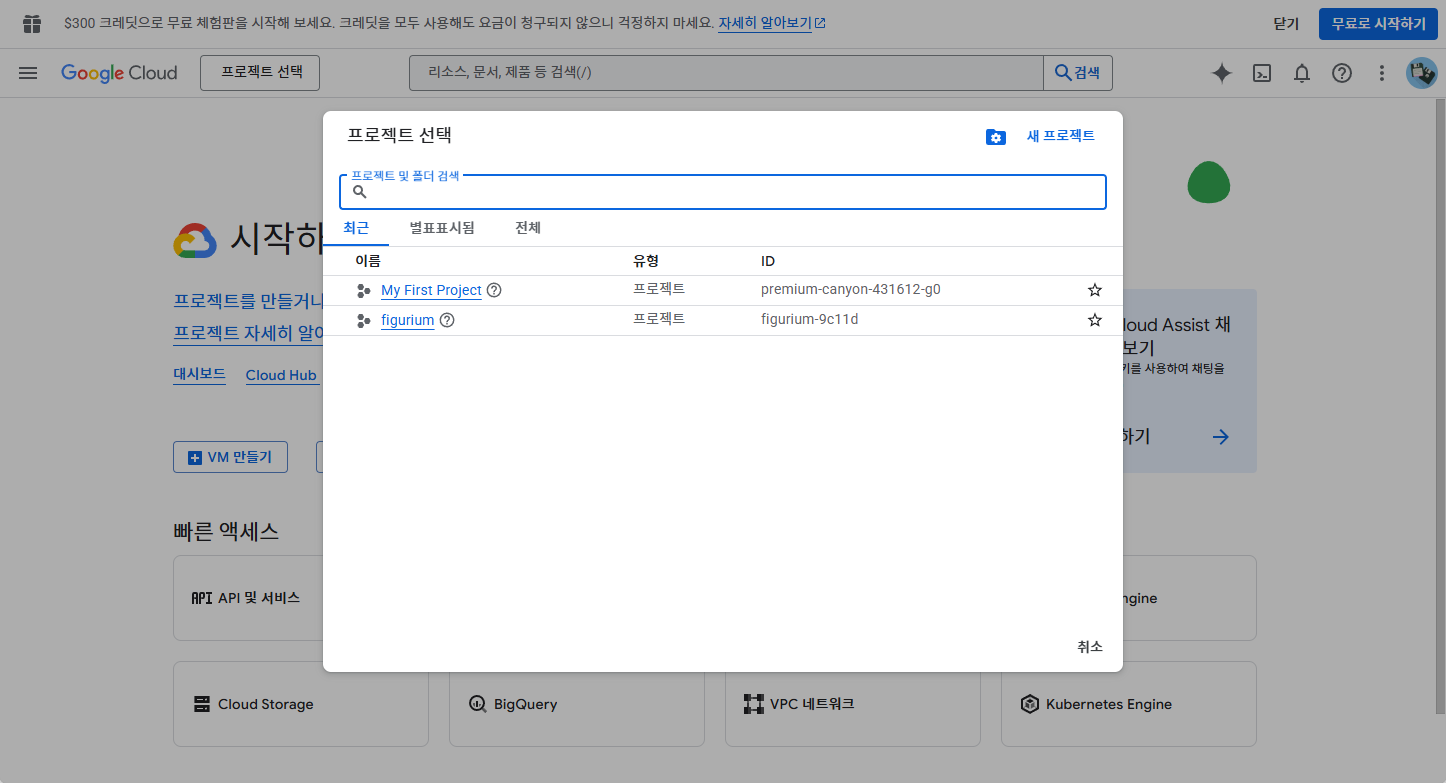Click the 새 프로젝트 button
This screenshot has width=1446, height=783.
click(1061, 136)
